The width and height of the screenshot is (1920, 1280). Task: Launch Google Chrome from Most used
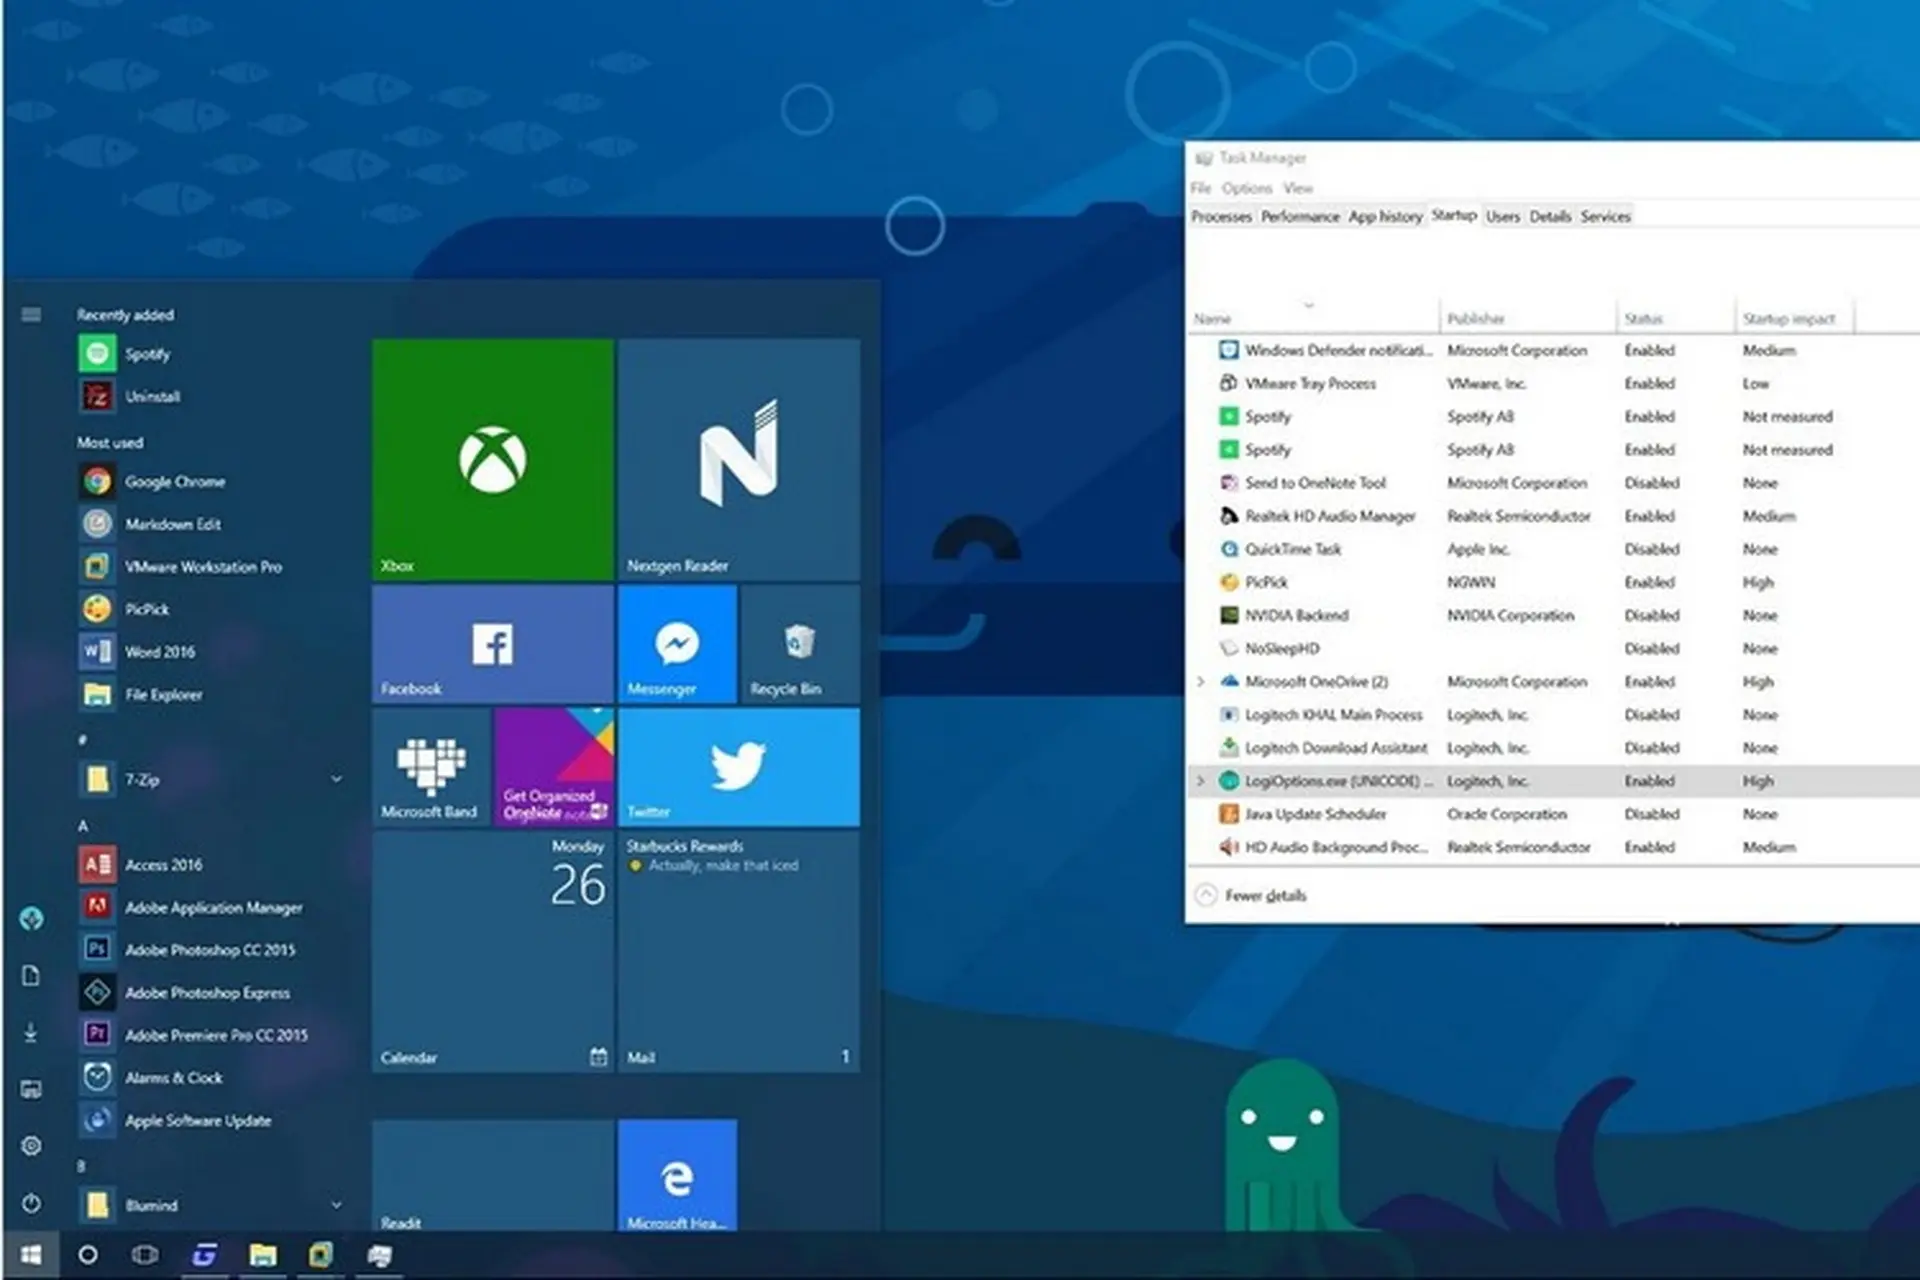click(175, 481)
